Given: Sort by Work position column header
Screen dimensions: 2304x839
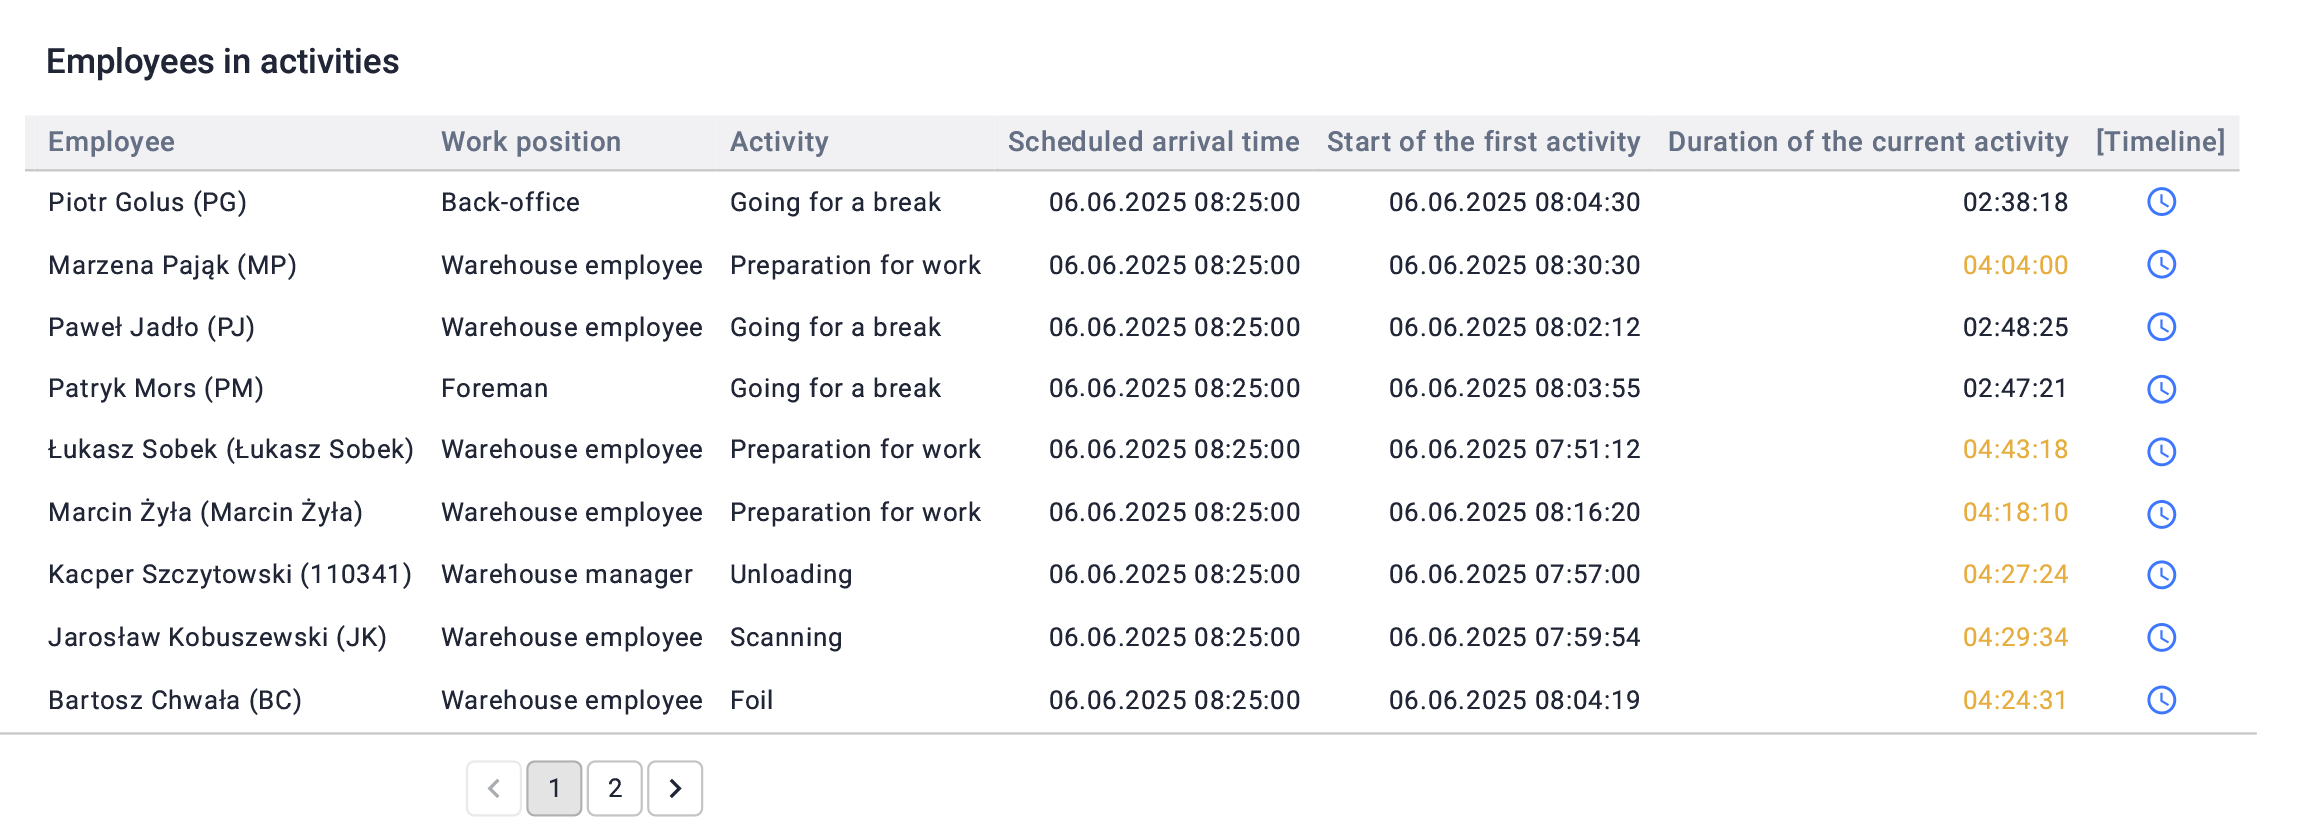Looking at the screenshot, I should [x=531, y=142].
